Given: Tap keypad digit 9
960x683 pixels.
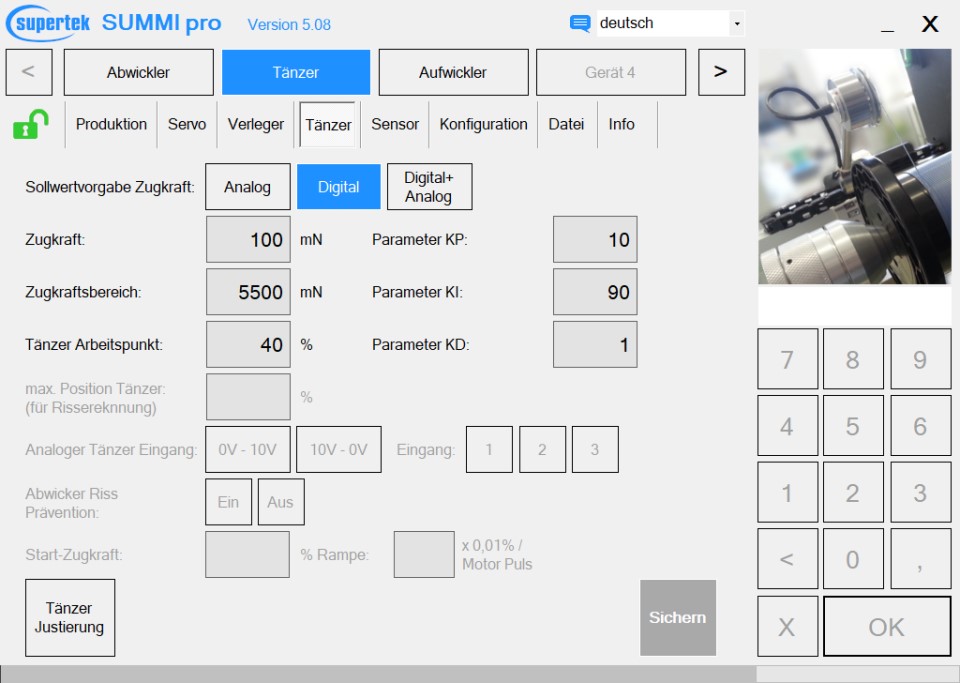Looking at the screenshot, I should pyautogui.click(x=920, y=359).
